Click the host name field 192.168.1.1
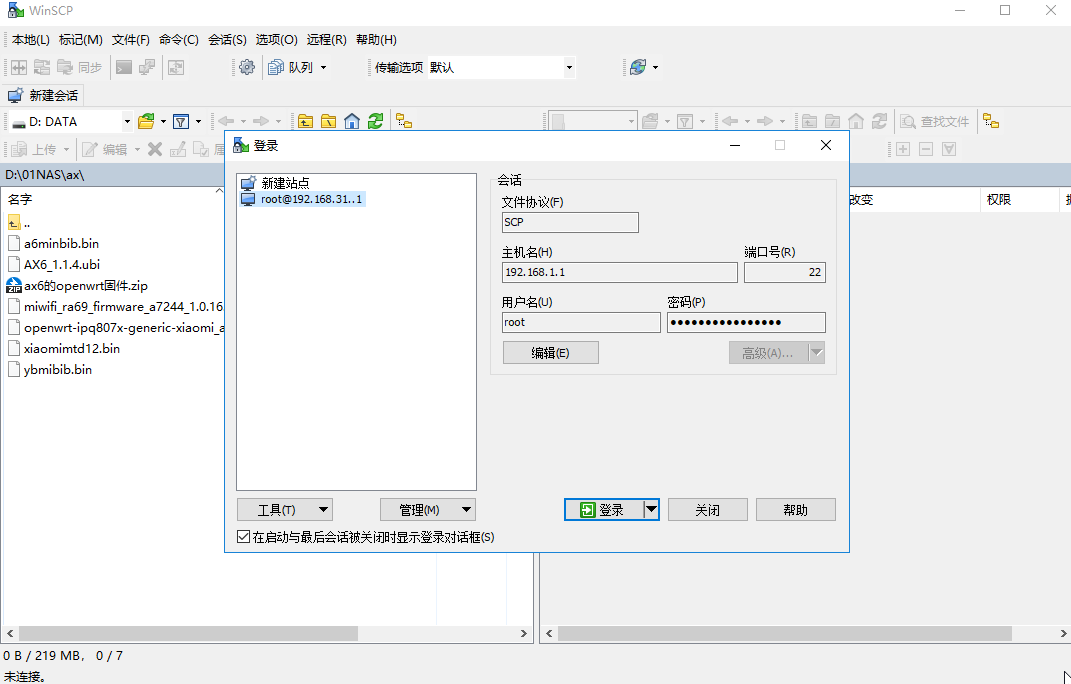 (620, 272)
